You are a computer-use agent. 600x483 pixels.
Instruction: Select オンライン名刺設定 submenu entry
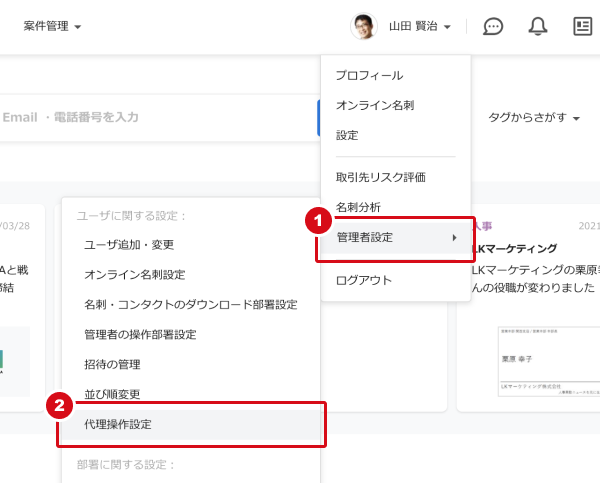point(135,274)
